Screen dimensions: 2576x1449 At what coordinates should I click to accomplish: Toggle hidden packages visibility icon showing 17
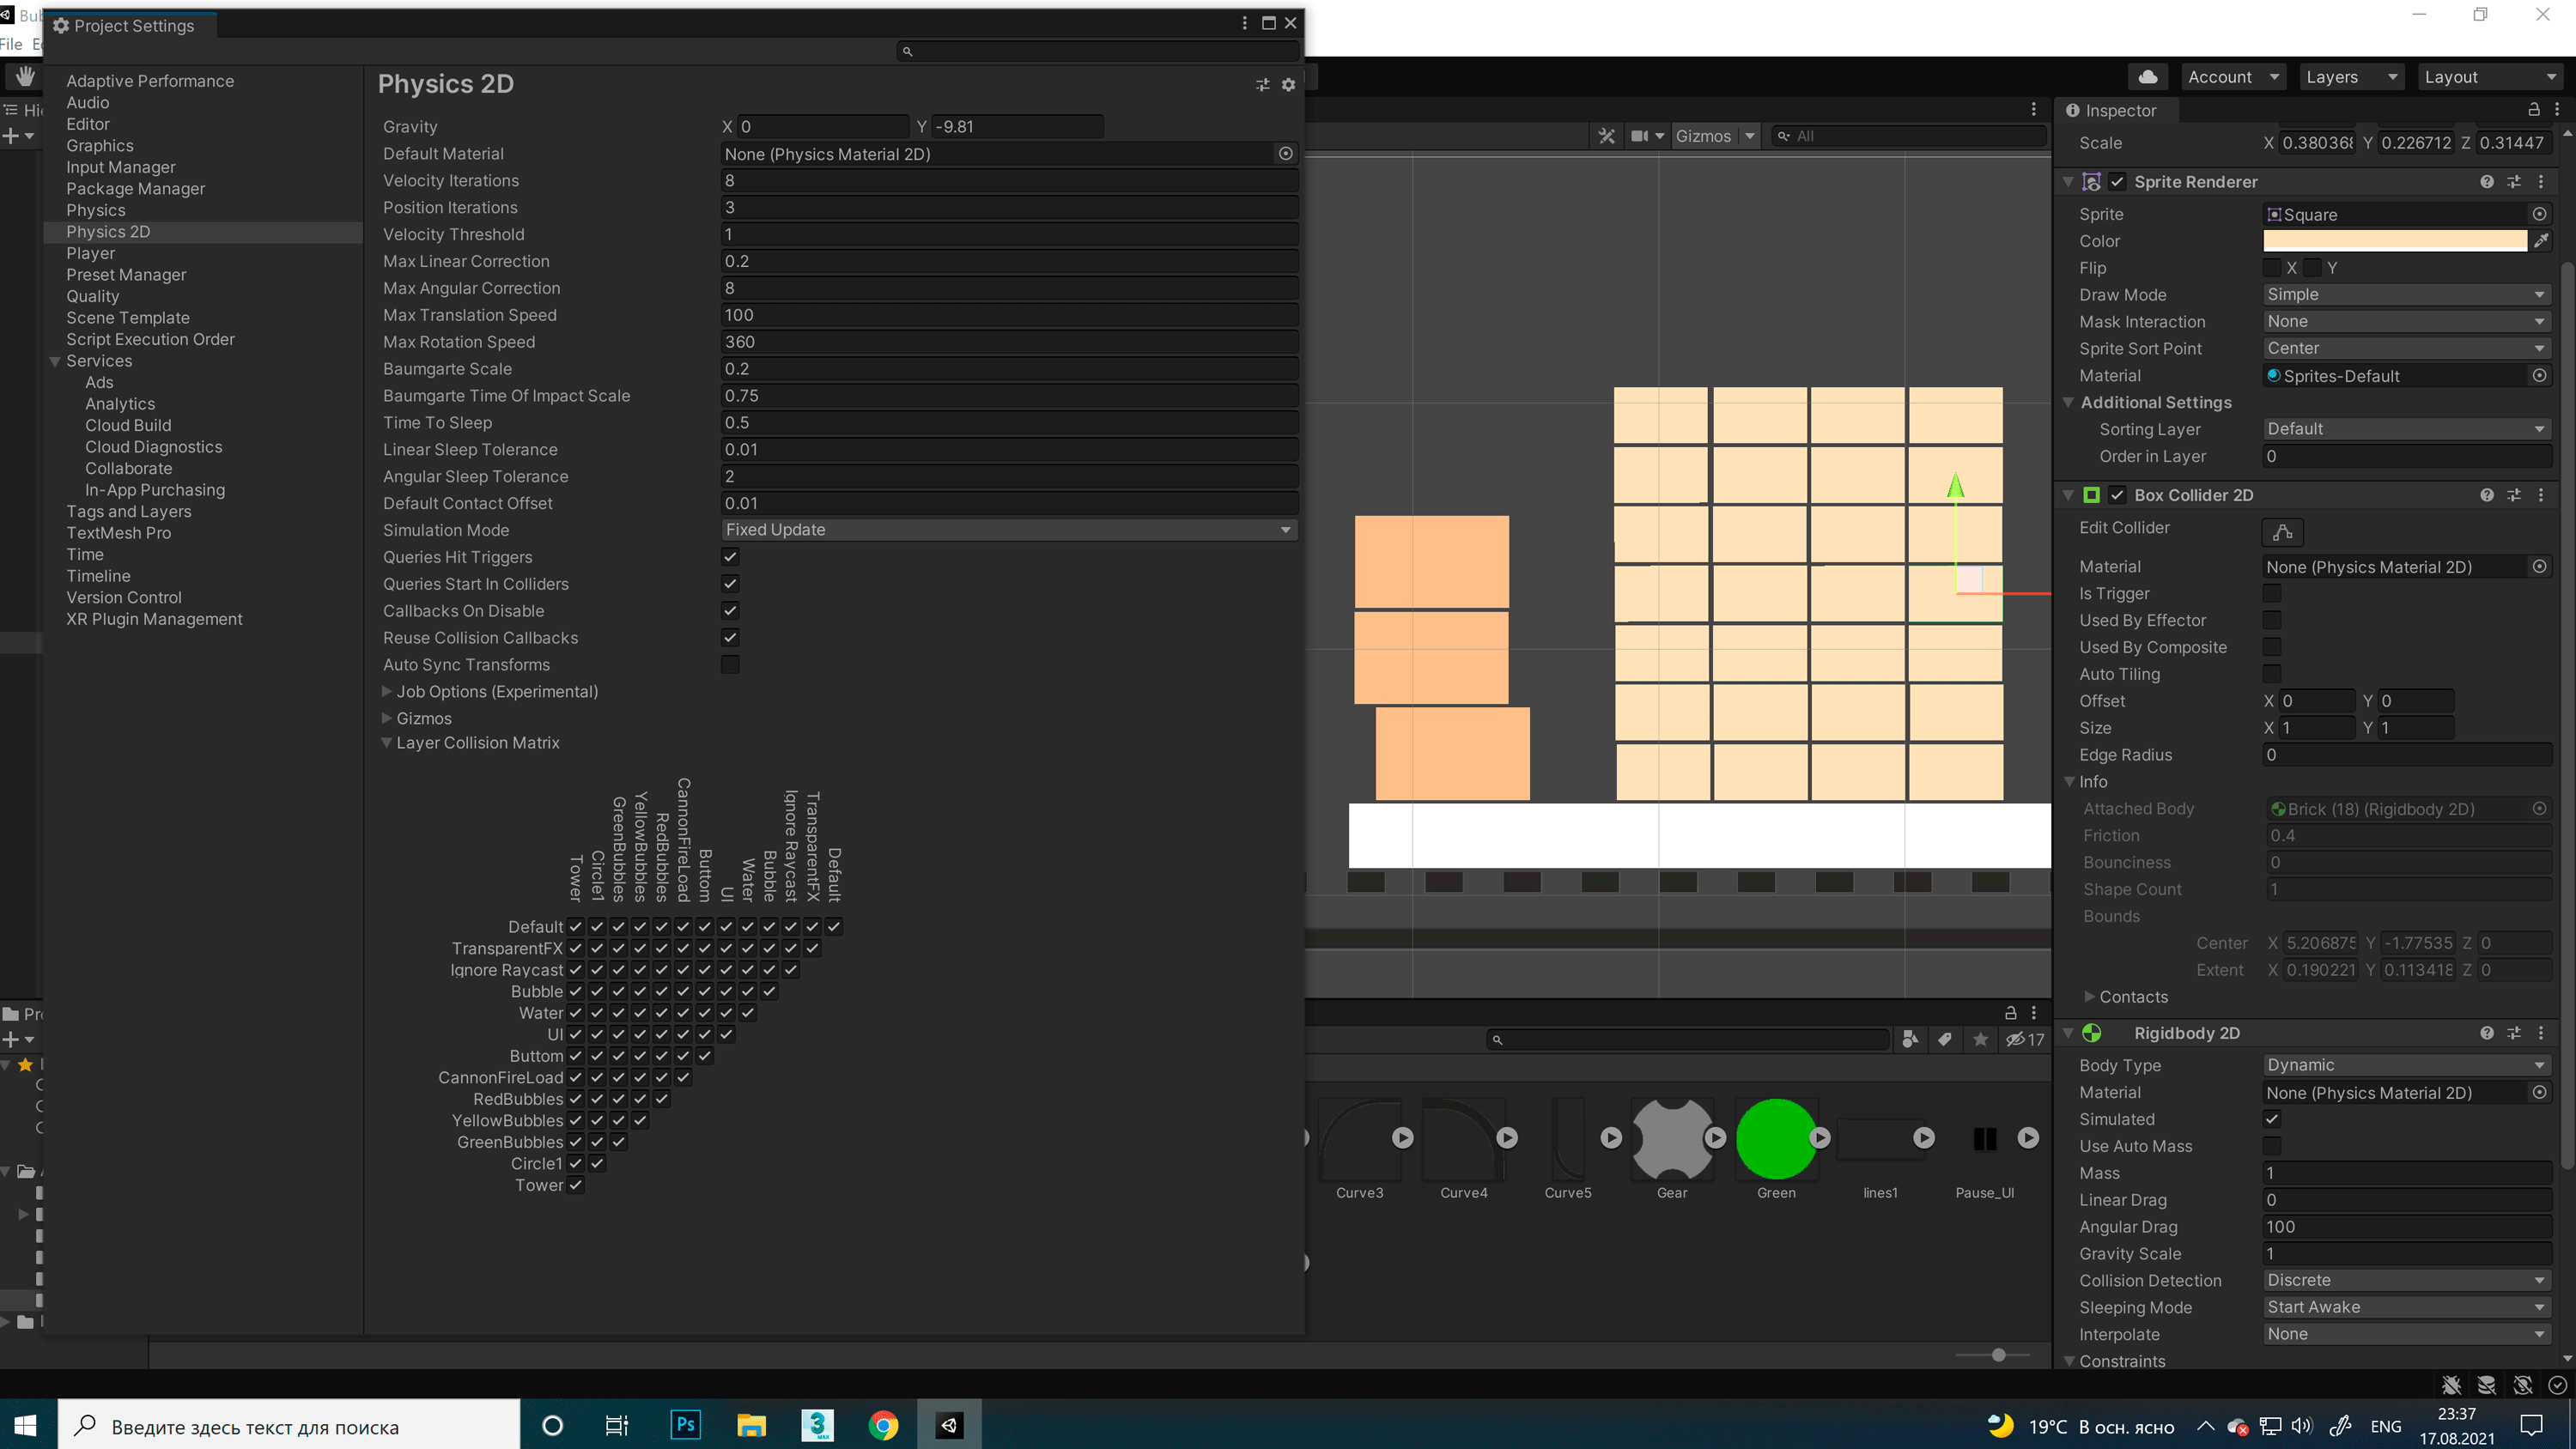pyautogui.click(x=2025, y=1039)
